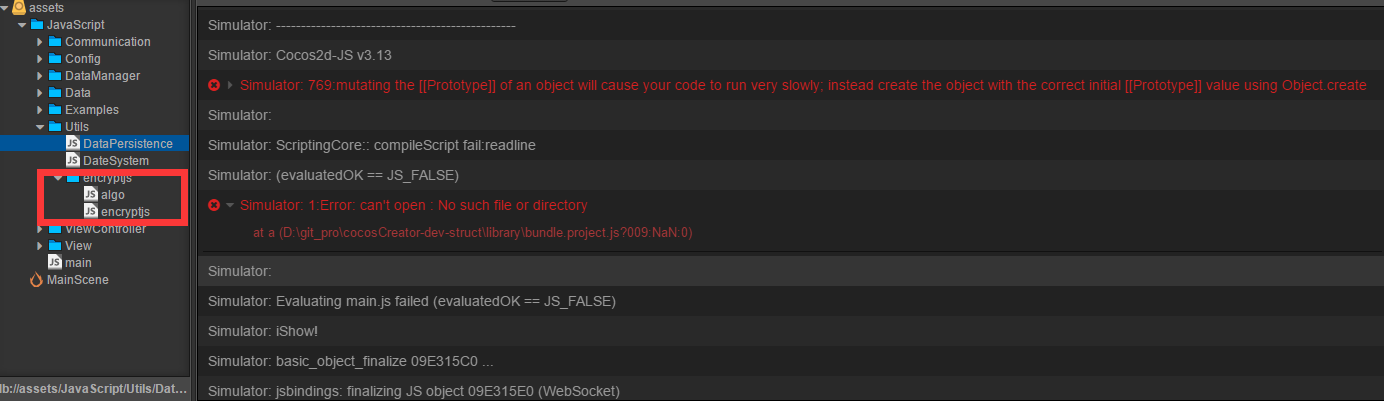1384x401 pixels.
Task: Collapse the JavaScript folder
Action: point(22,25)
